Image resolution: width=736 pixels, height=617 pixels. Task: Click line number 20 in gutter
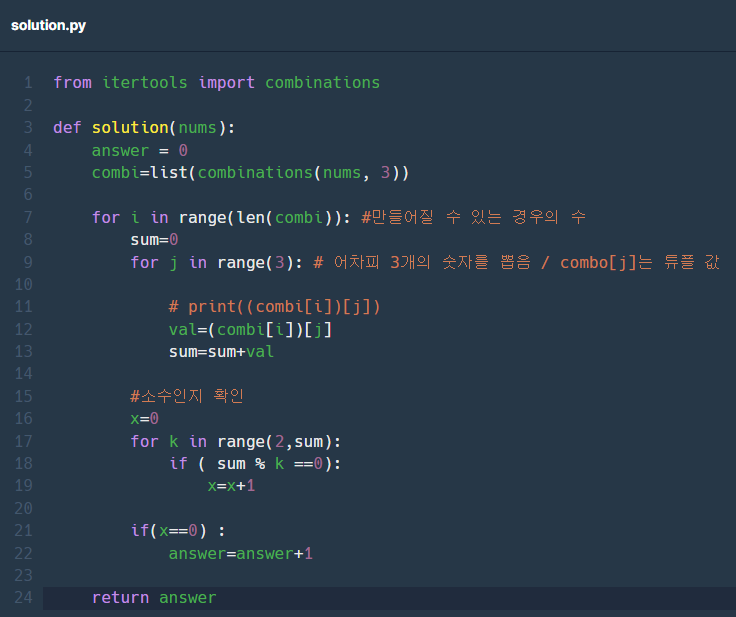click(x=23, y=509)
